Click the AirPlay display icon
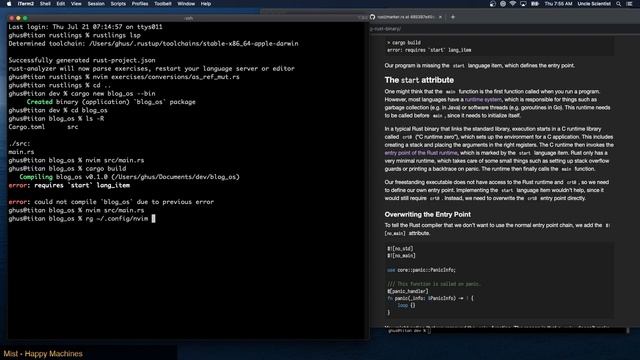Viewport: 640px width, 360px height. (523, 4)
